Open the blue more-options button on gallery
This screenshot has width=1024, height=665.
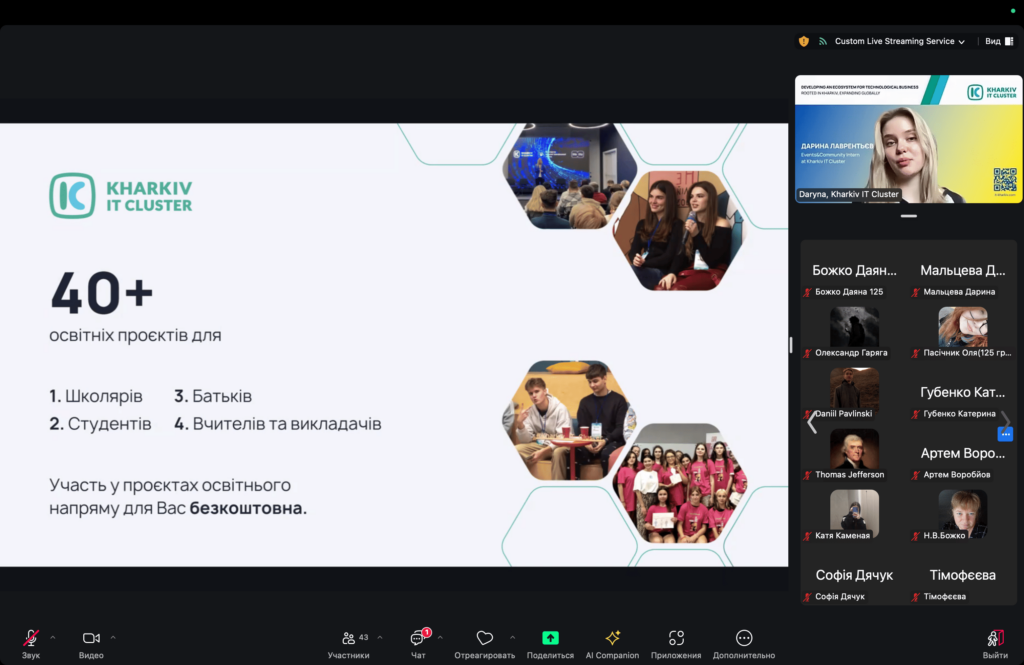[1005, 434]
